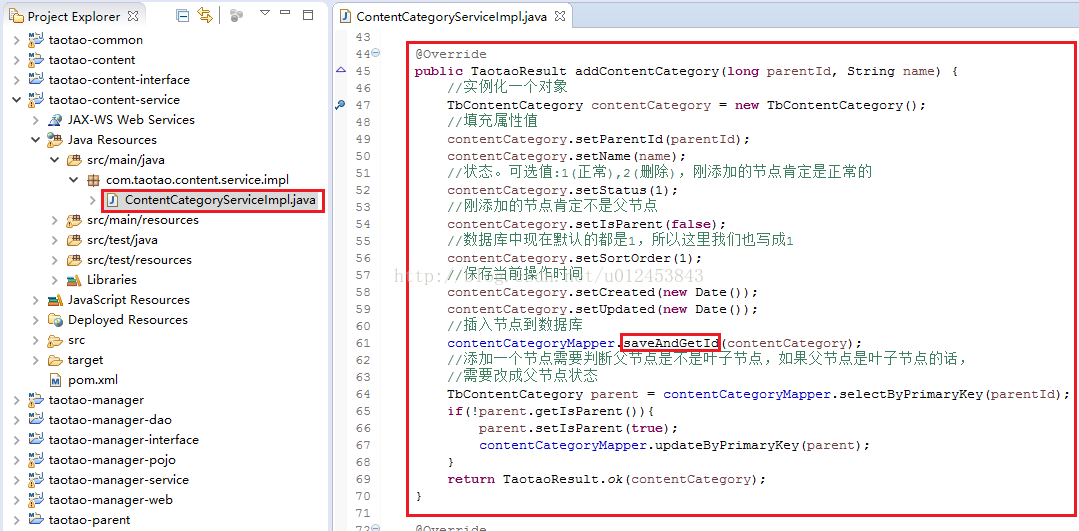The image size is (1079, 531).
Task: Close ContentCategoryServiceImpl.java editor tab
Action: pyautogui.click(x=559, y=16)
